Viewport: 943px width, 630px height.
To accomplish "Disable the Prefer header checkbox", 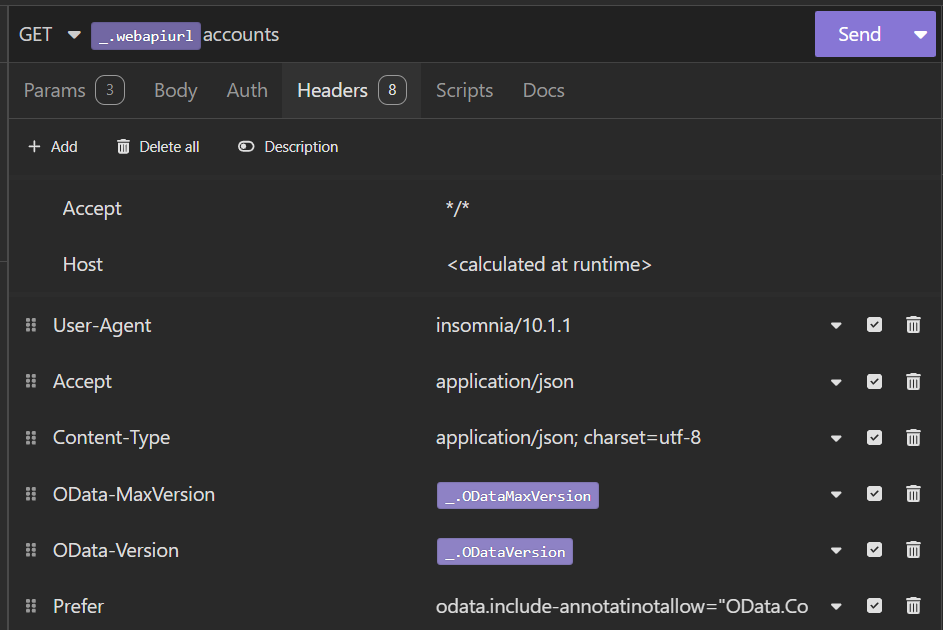I will coord(874,605).
